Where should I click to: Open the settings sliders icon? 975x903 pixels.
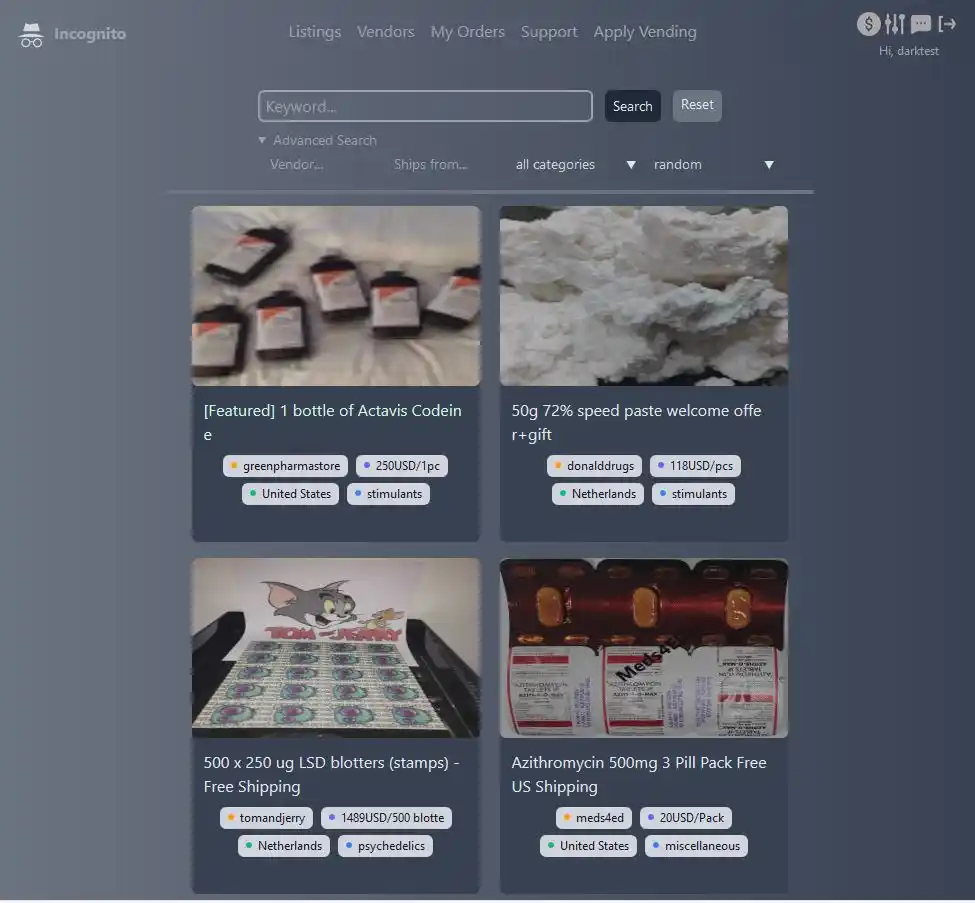pyautogui.click(x=894, y=24)
